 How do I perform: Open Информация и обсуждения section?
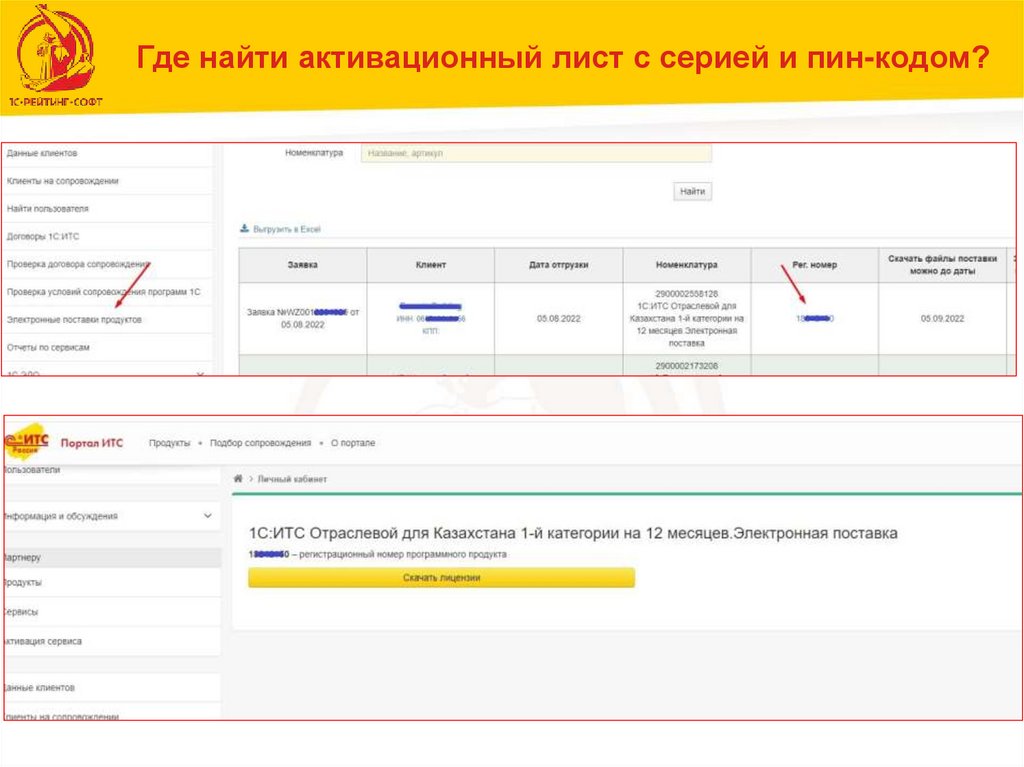(112, 515)
